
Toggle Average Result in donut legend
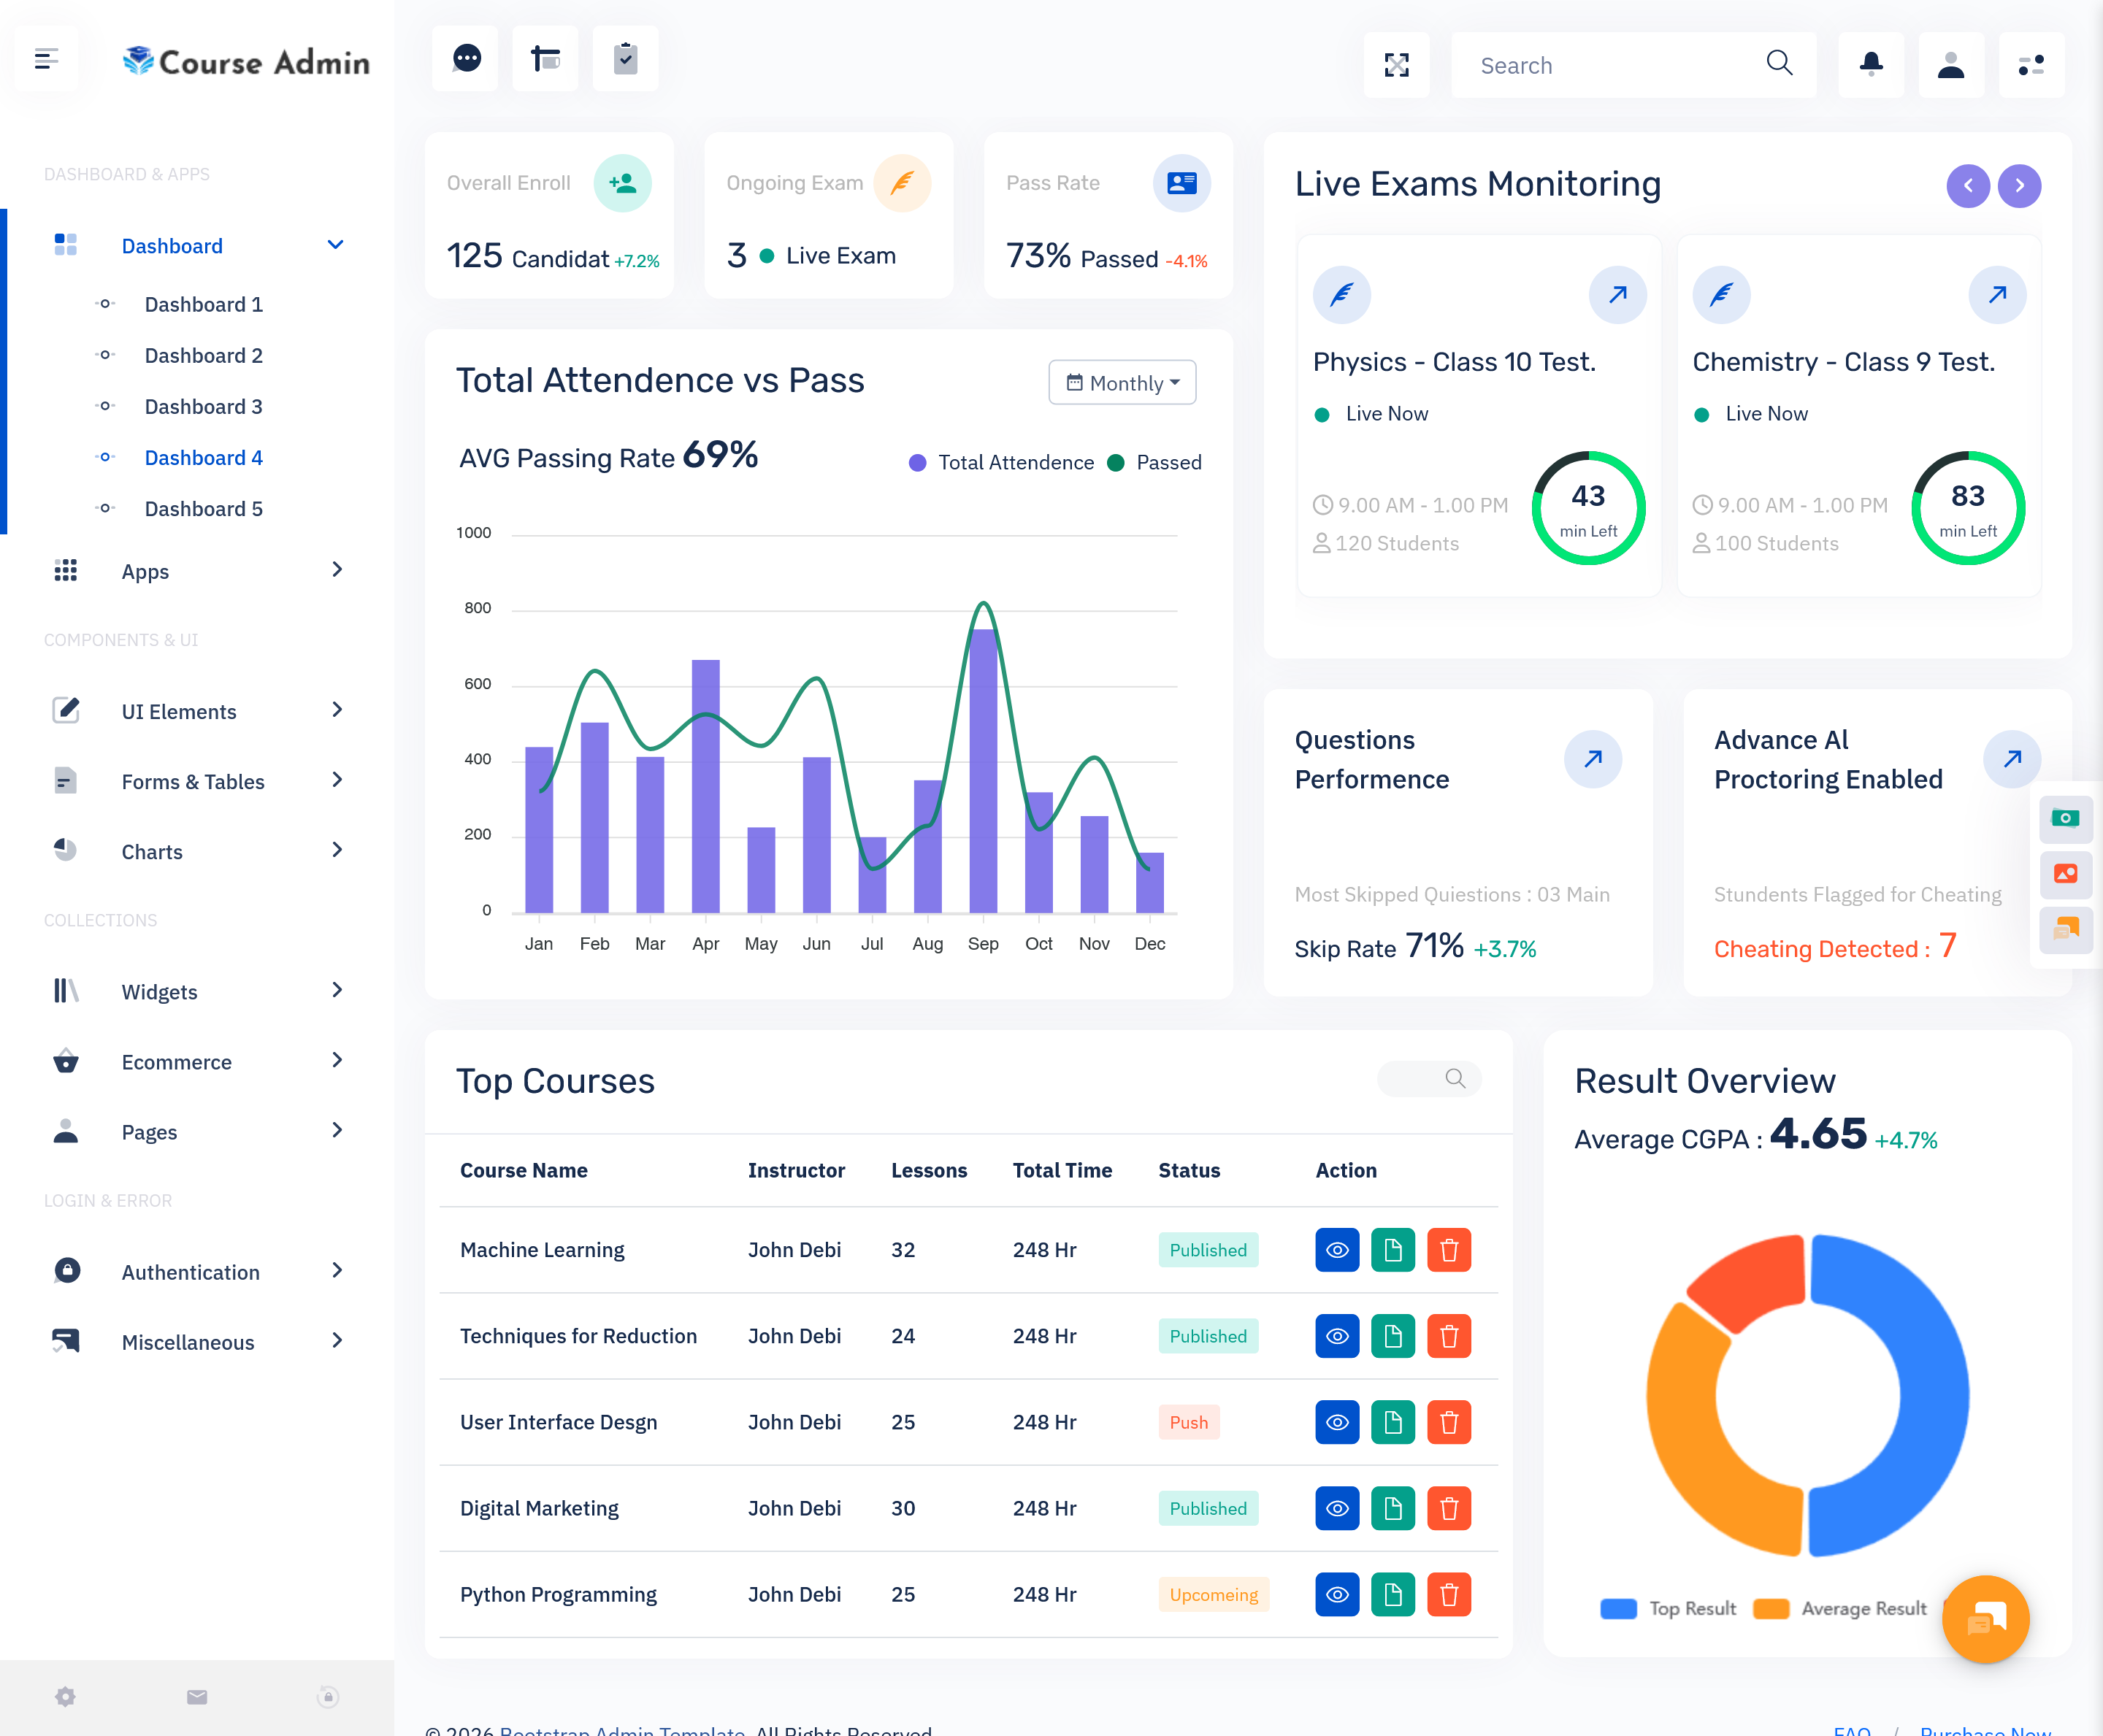pyautogui.click(x=1840, y=1608)
